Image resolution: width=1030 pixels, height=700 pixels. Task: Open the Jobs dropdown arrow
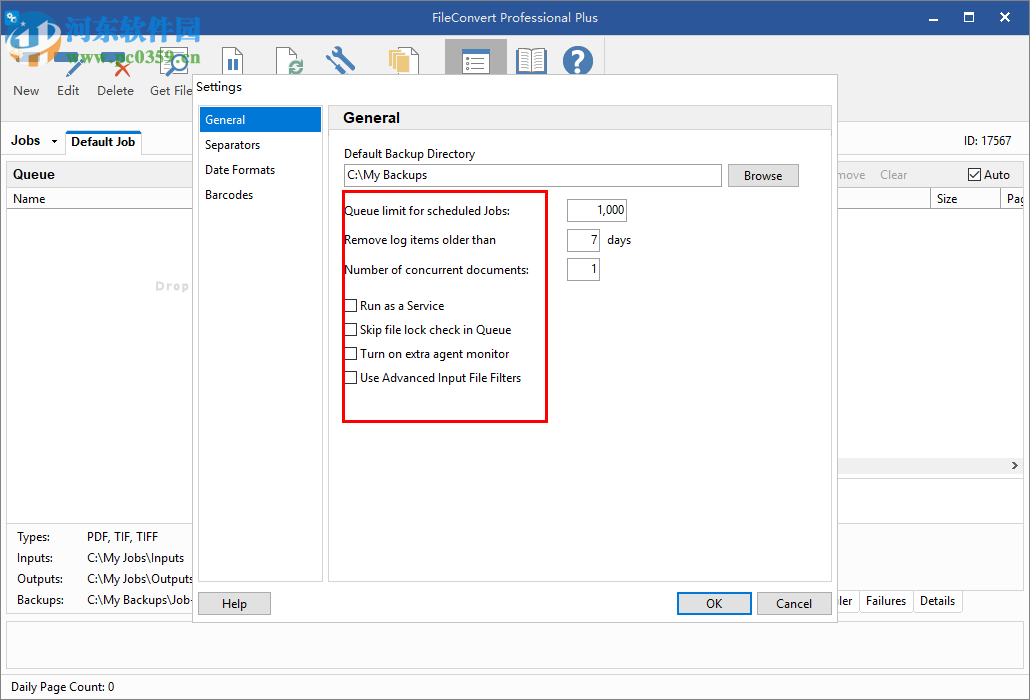pyautogui.click(x=56, y=141)
